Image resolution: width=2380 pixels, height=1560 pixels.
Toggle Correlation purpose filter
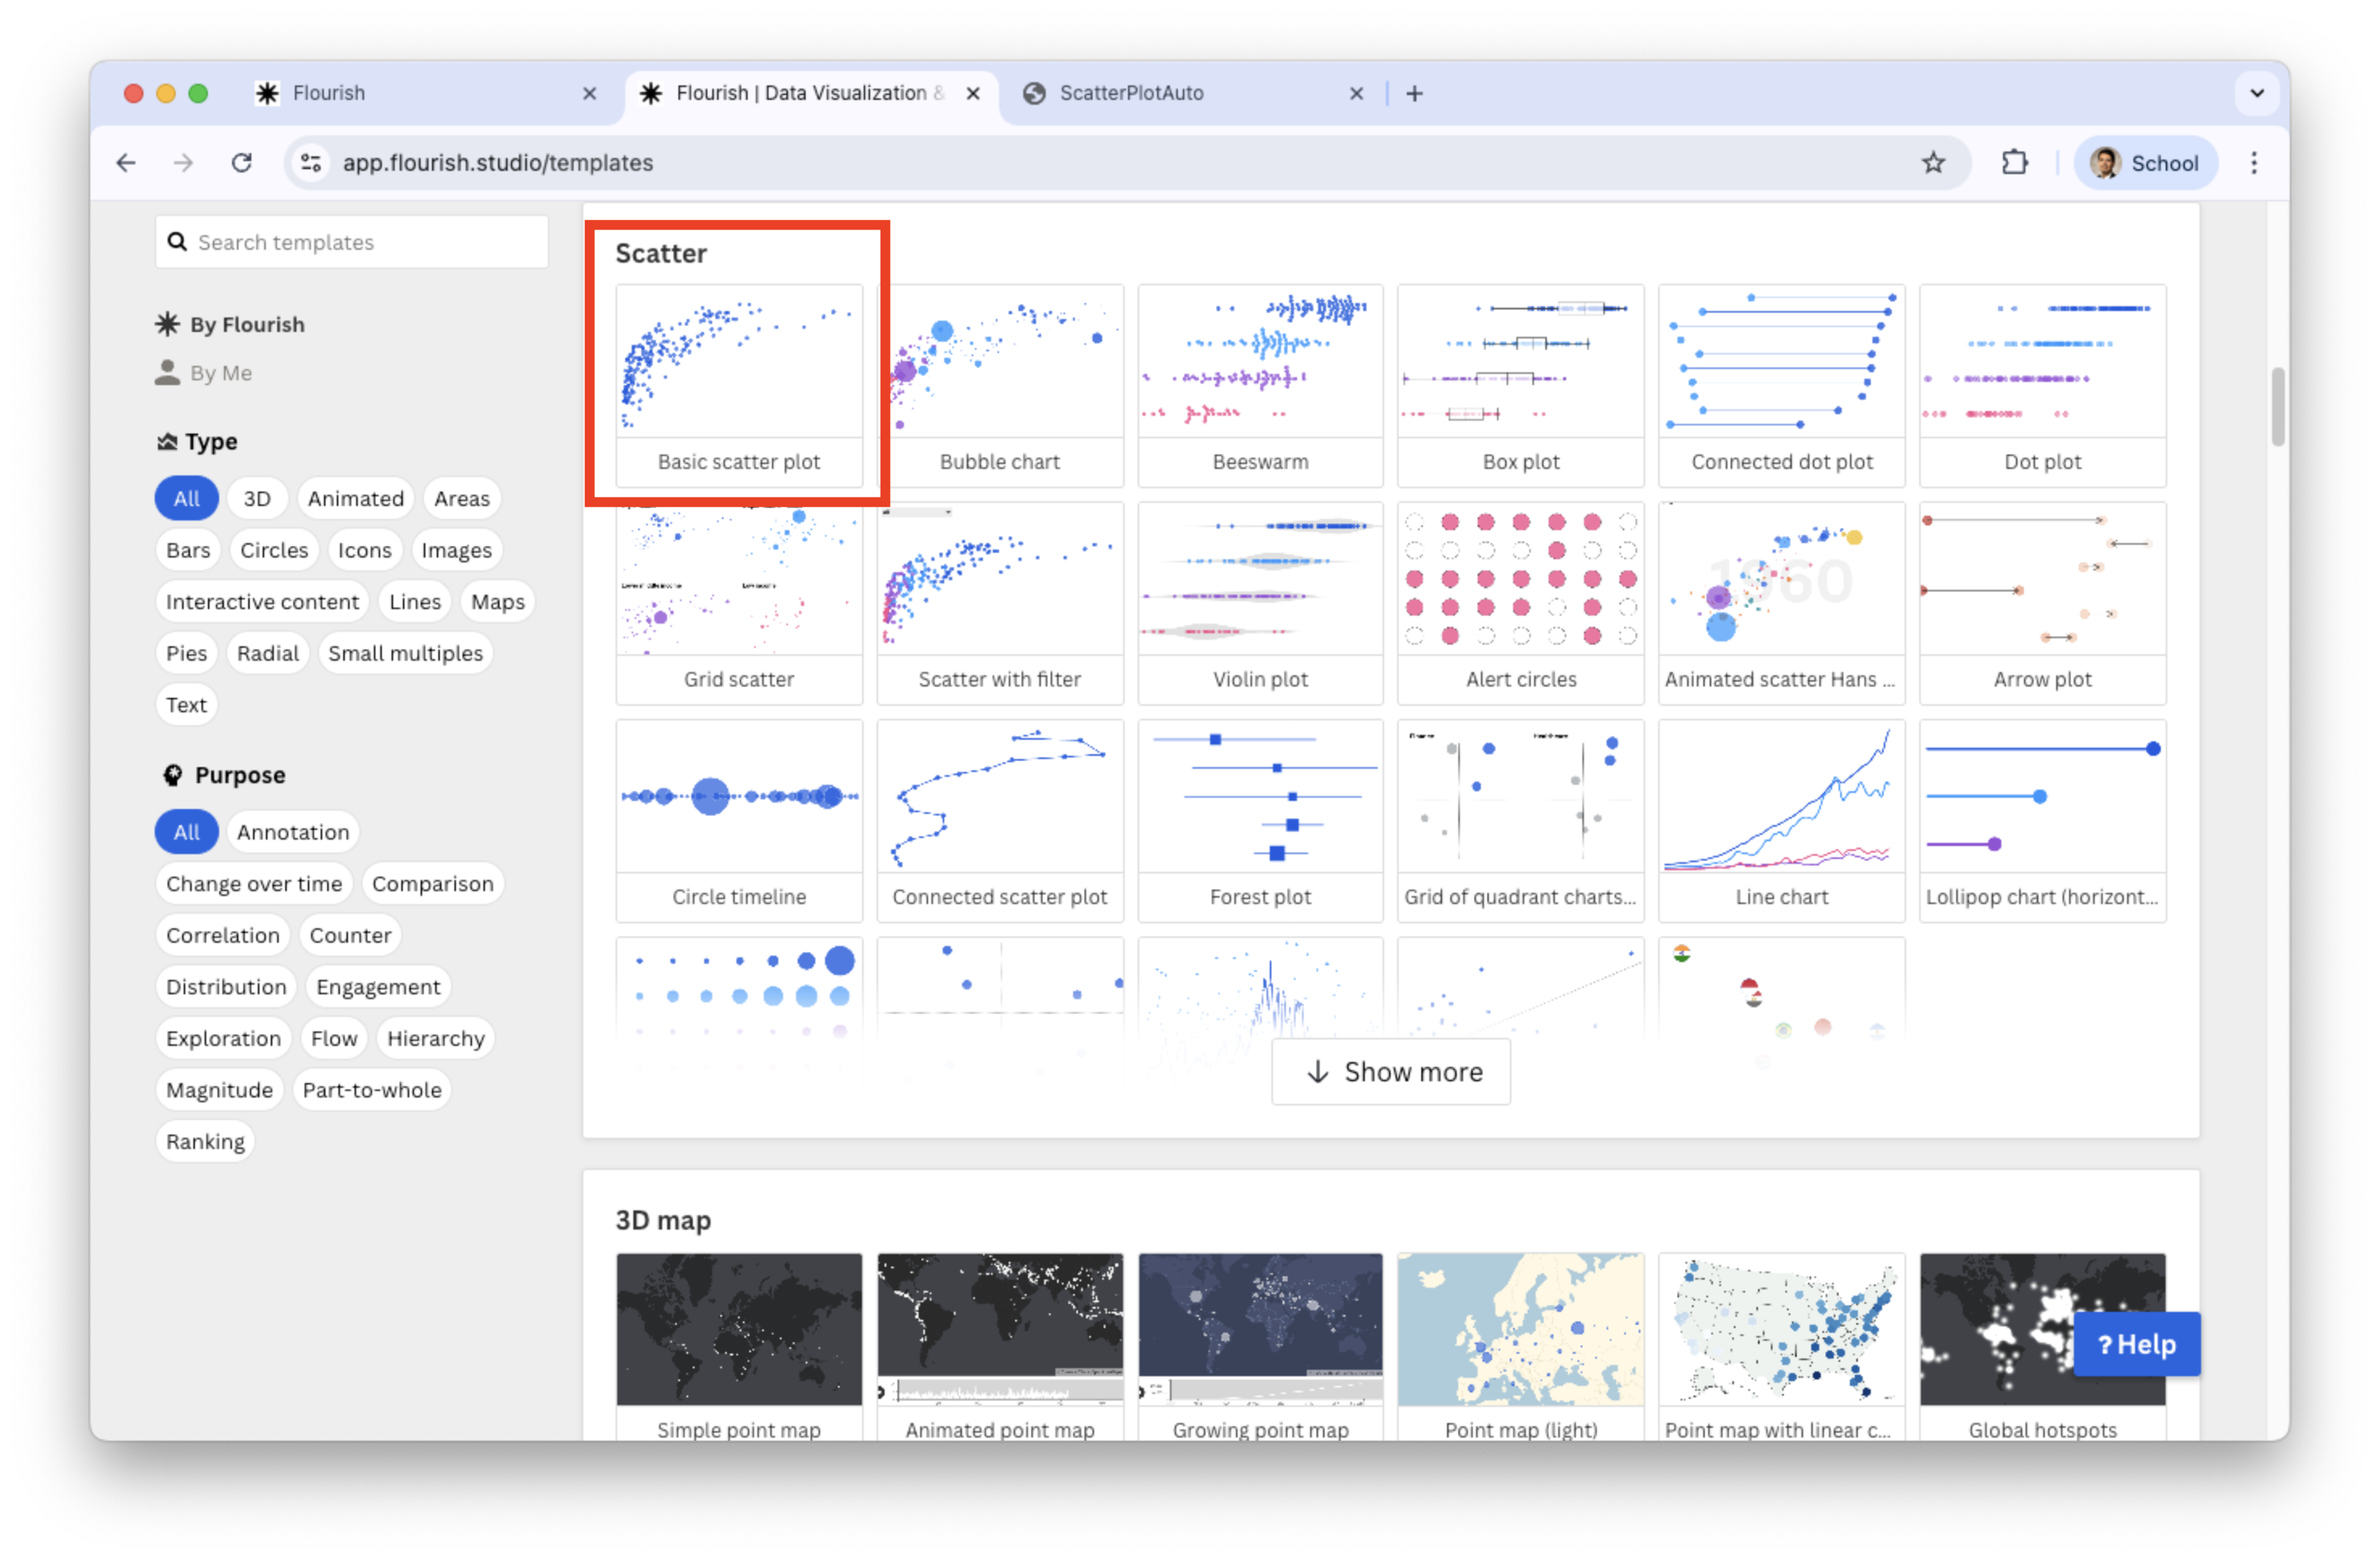[222, 935]
